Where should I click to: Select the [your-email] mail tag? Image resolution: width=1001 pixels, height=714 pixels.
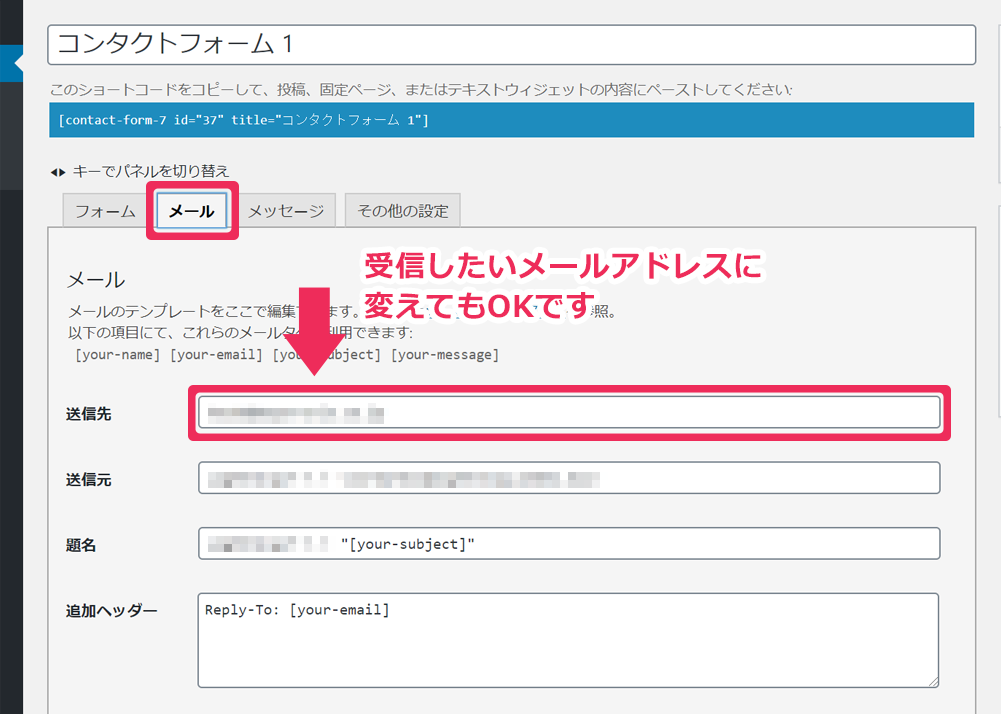pos(216,355)
